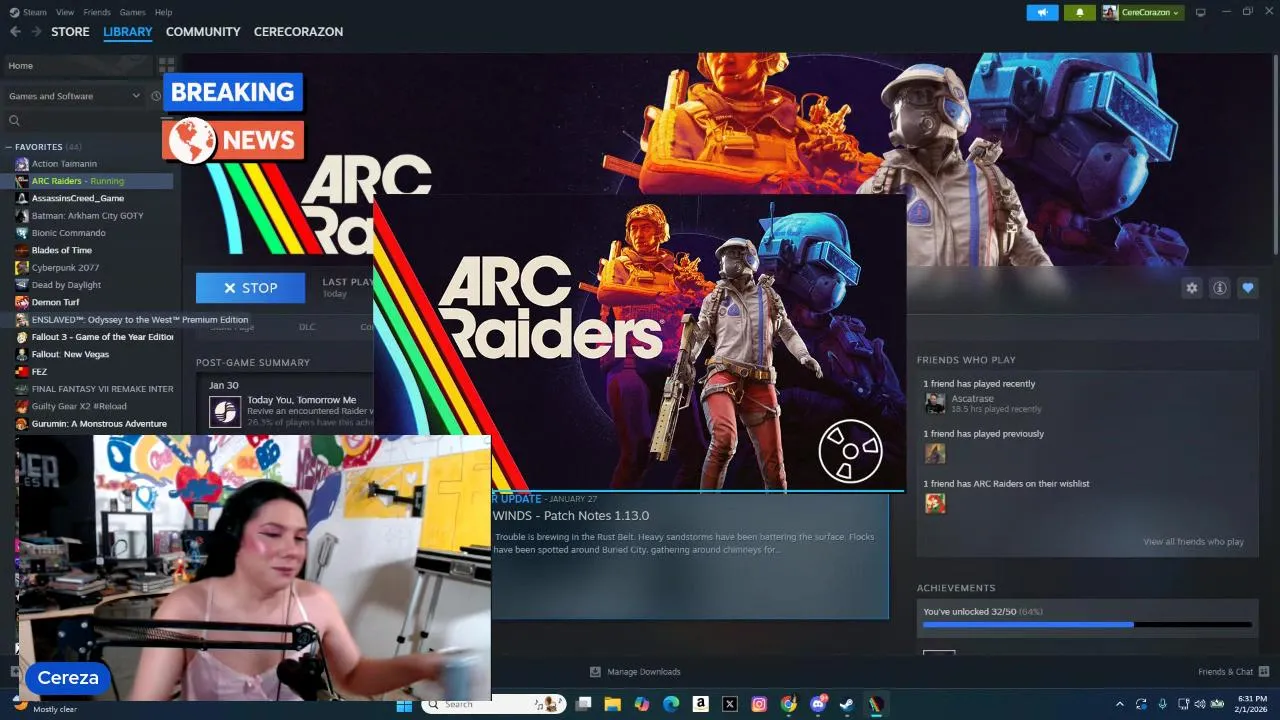Click Steam icon on taskbar
Screen dimensions: 1280x720
pyautogui.click(x=847, y=704)
